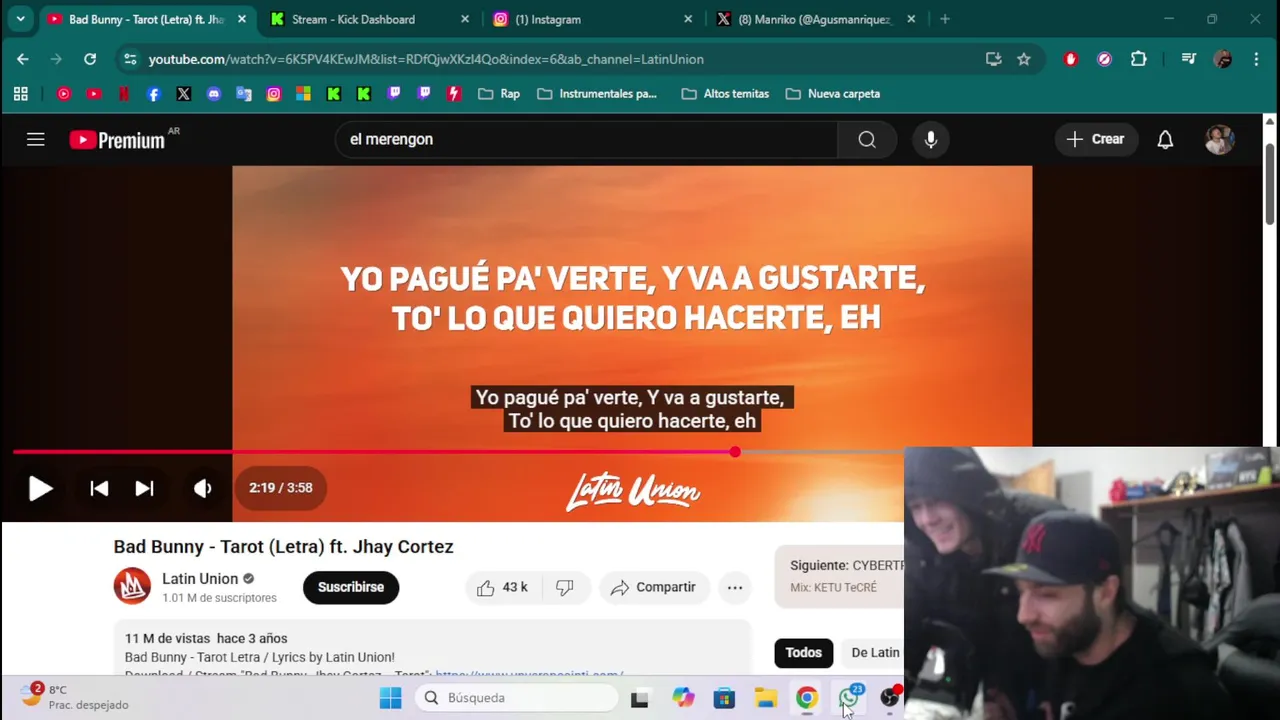This screenshot has width=1280, height=720.
Task: Click the magnifier search button
Action: (x=867, y=139)
